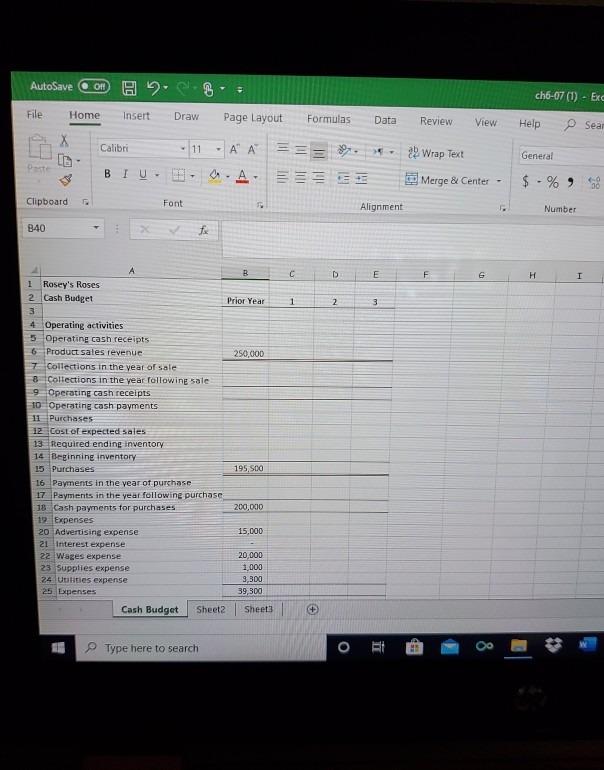Toggle Underline formatting
The height and width of the screenshot is (770, 604).
pos(143,174)
